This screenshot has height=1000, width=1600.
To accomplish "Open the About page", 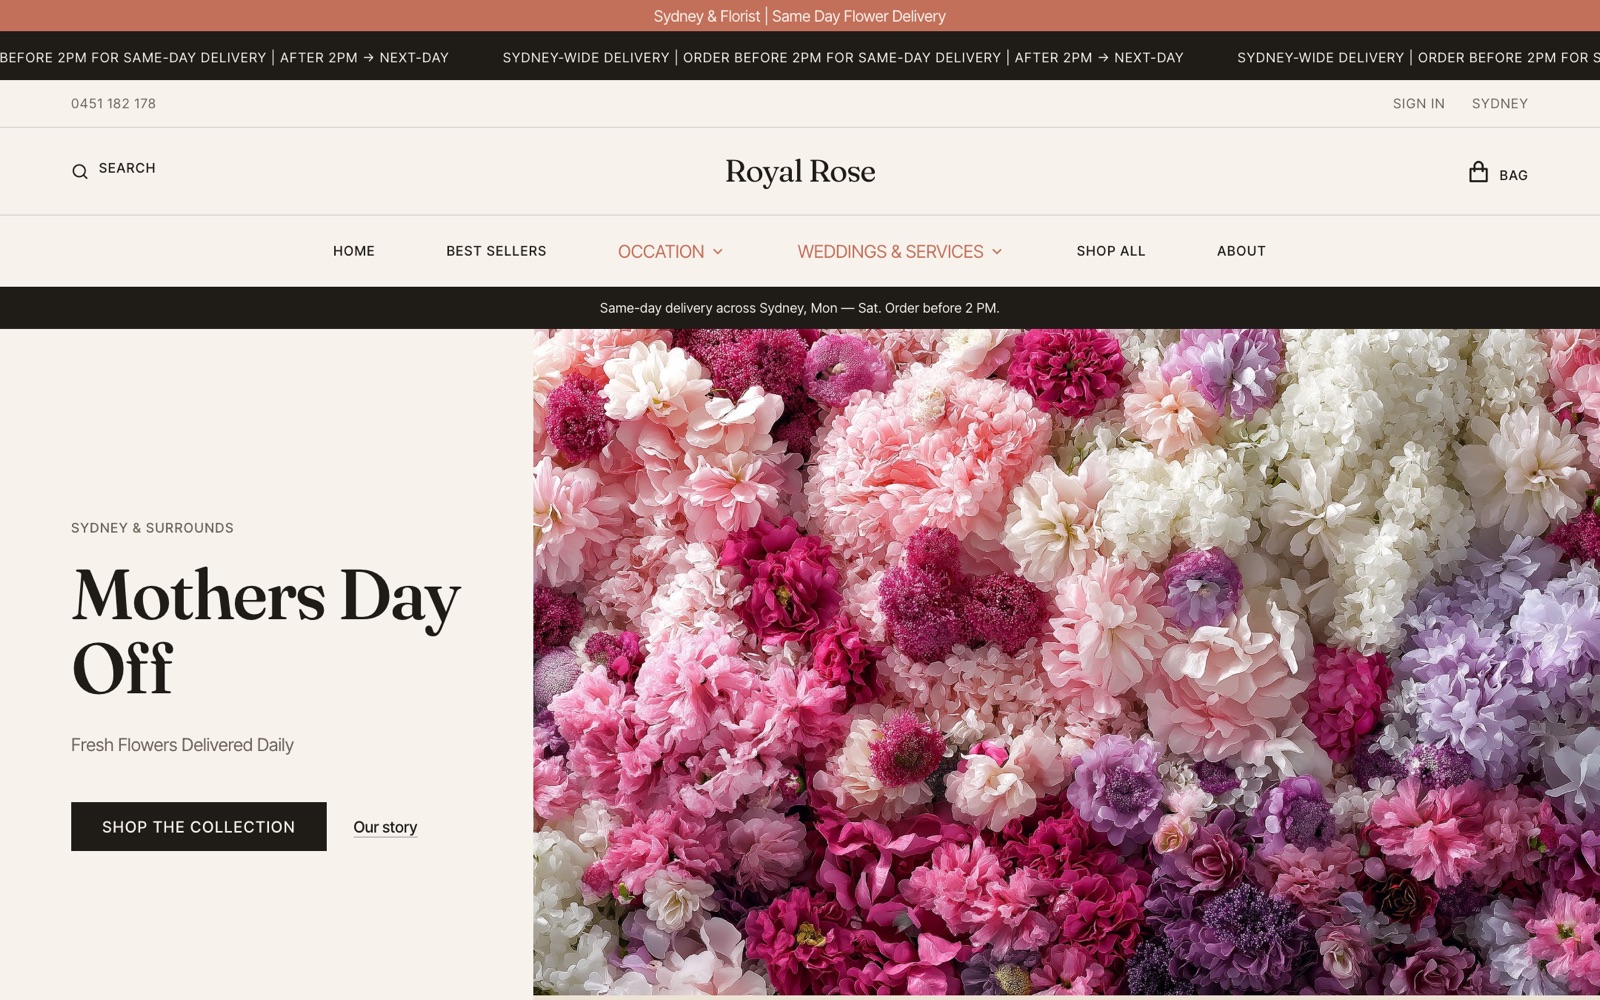I will 1241,251.
